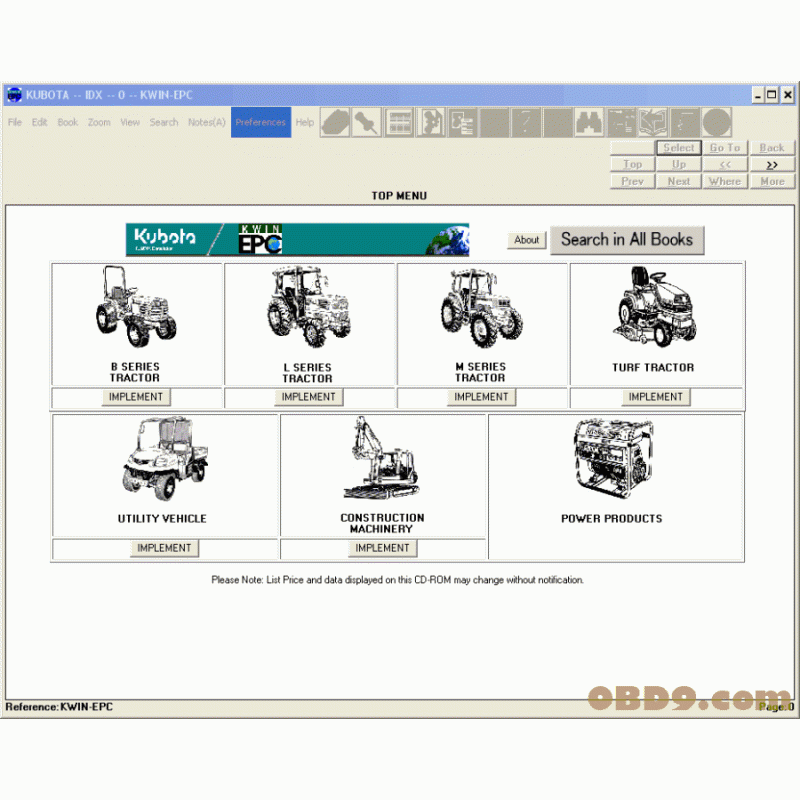Click the About button
This screenshot has width=800, height=800.
(527, 240)
